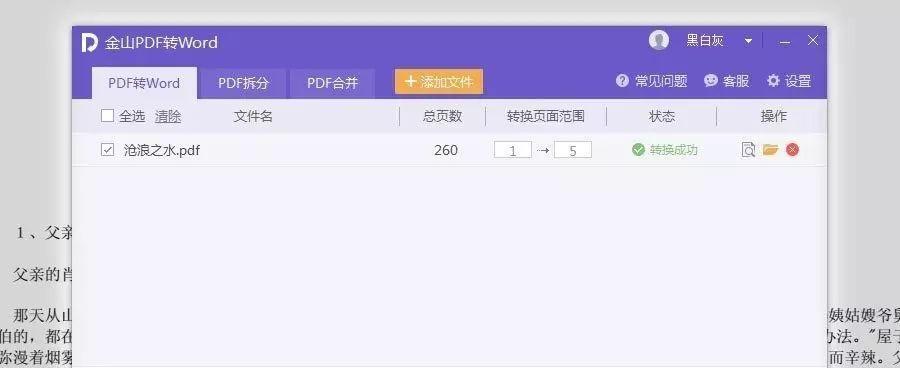Click the 添加文件 button
The height and width of the screenshot is (368, 900).
pos(439,82)
